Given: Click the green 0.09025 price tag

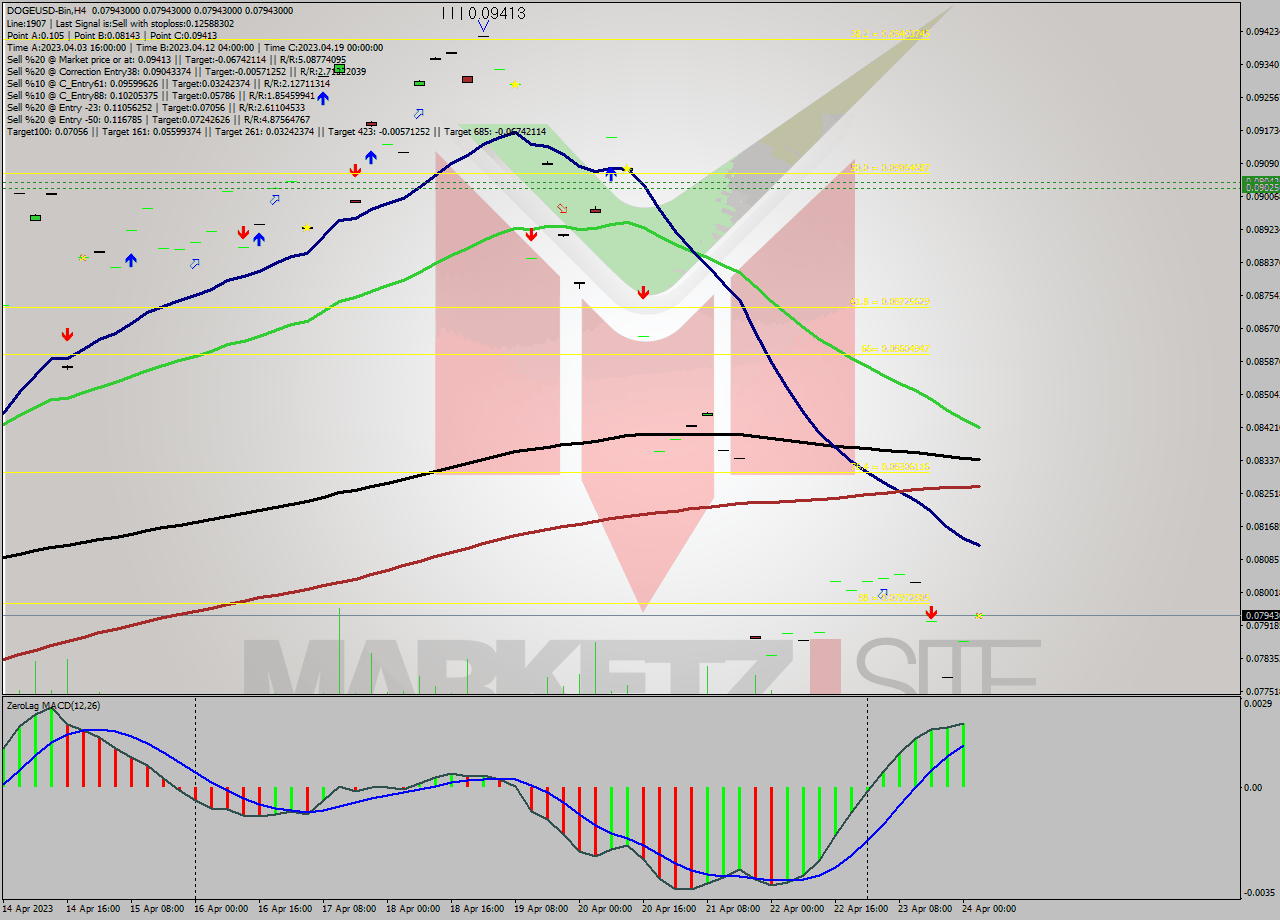Looking at the screenshot, I should click(x=1259, y=187).
